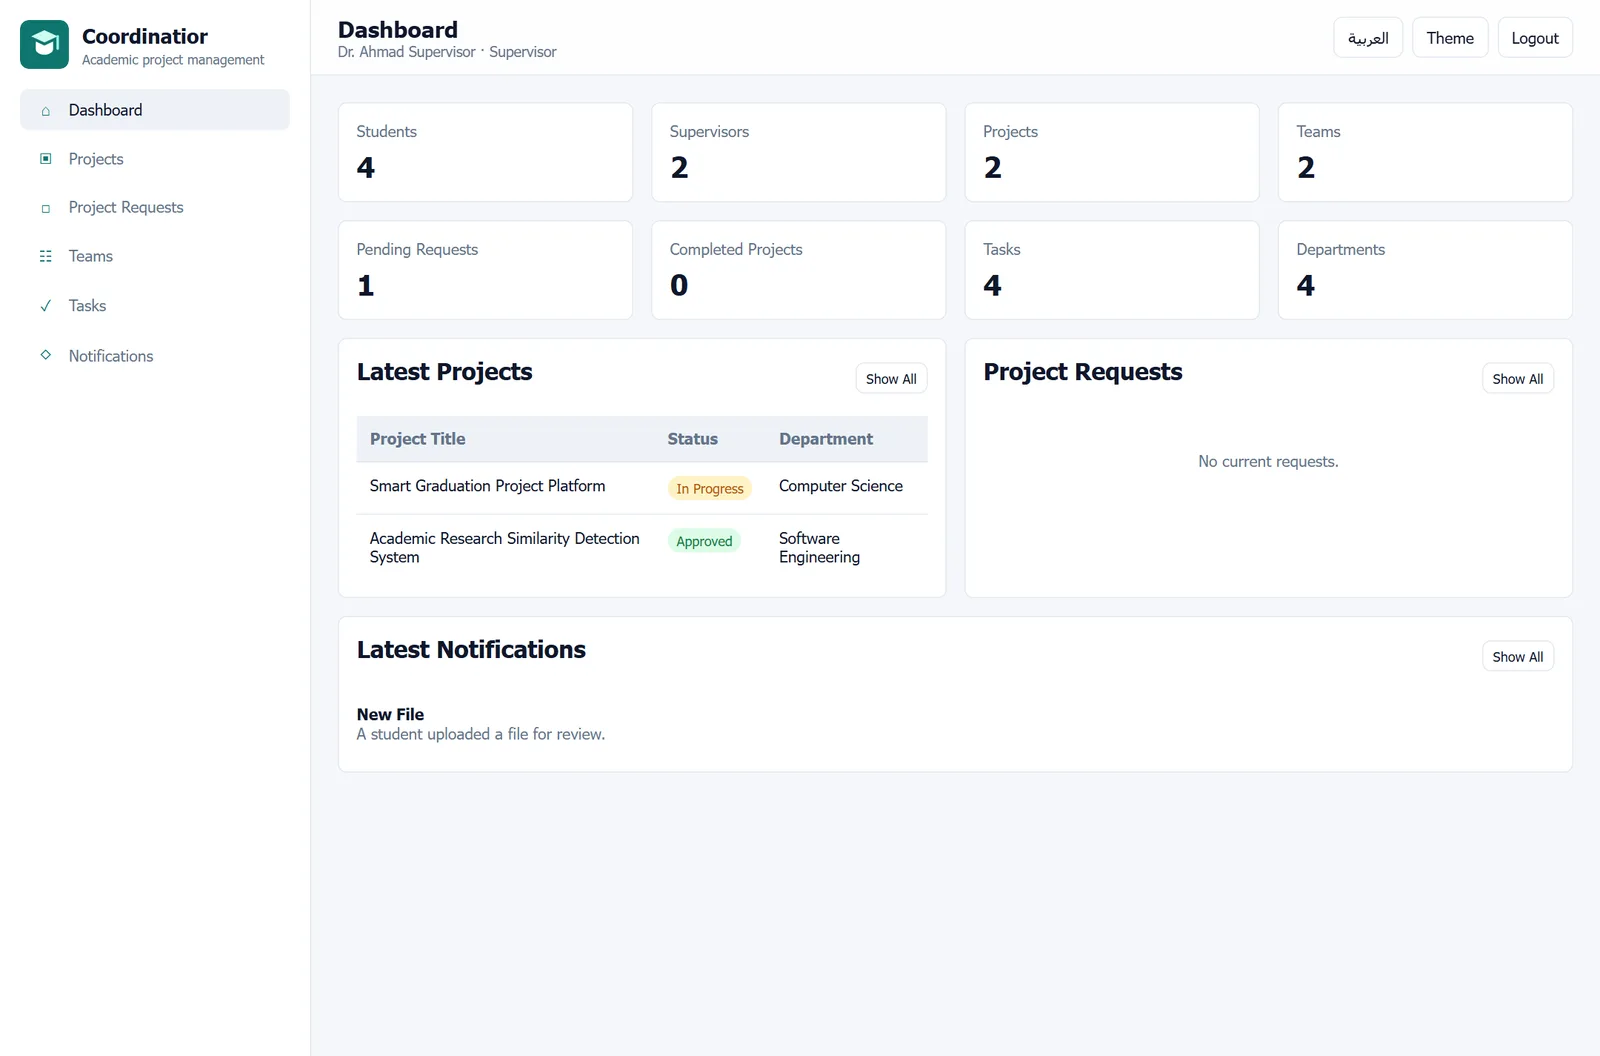Click the Projects stat card showing 2
Screen dimensions: 1600x1056
pos(1111,152)
